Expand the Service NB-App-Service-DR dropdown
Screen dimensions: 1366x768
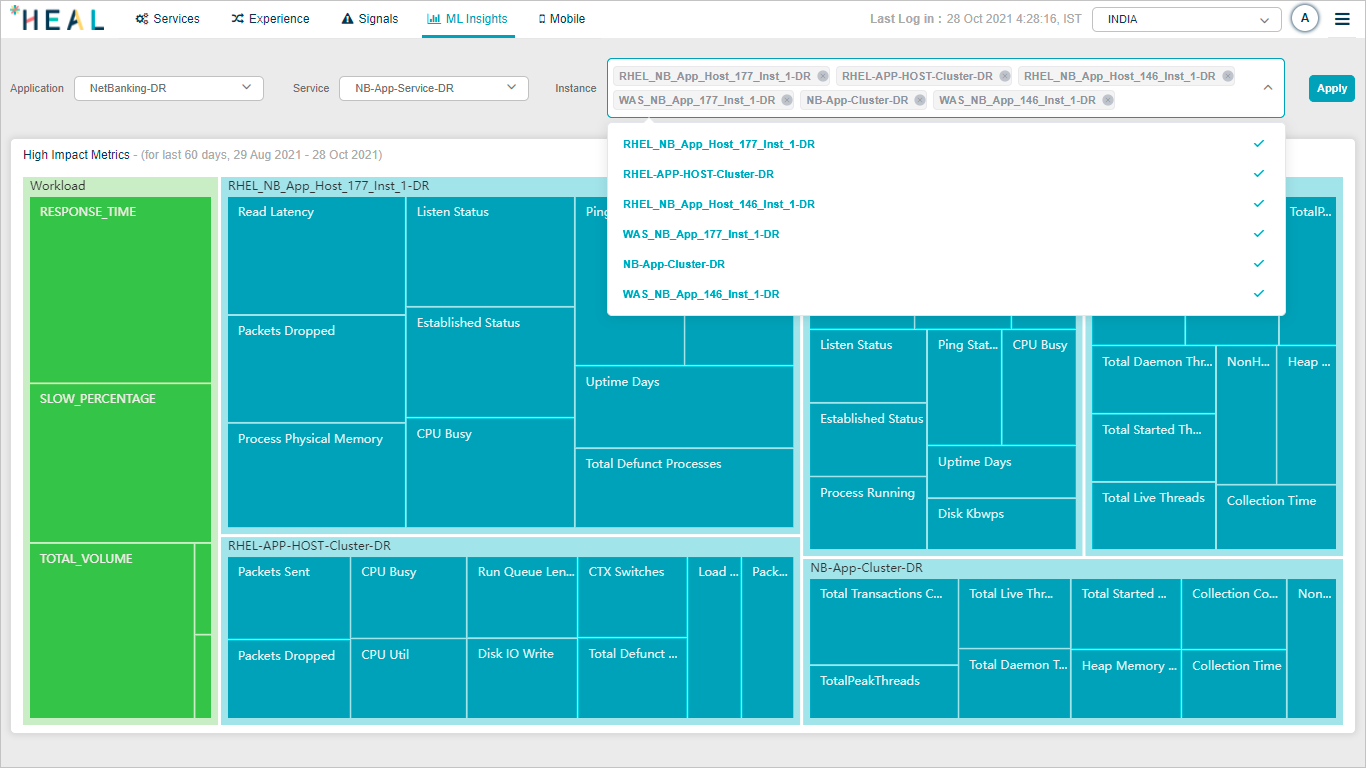(433, 88)
